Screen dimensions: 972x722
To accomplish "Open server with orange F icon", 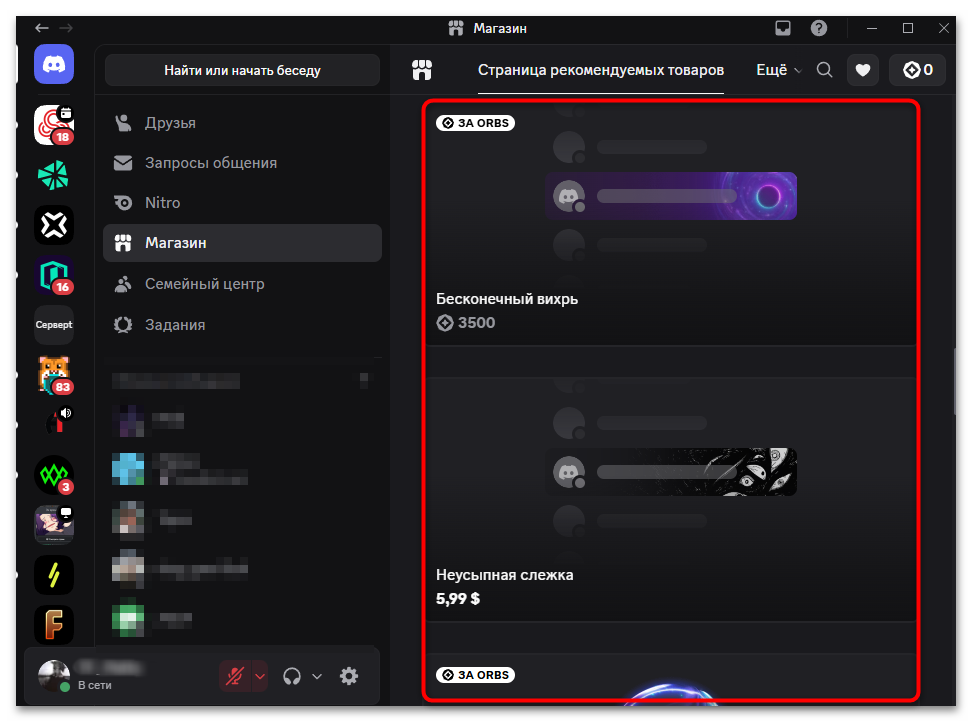I will [x=54, y=625].
